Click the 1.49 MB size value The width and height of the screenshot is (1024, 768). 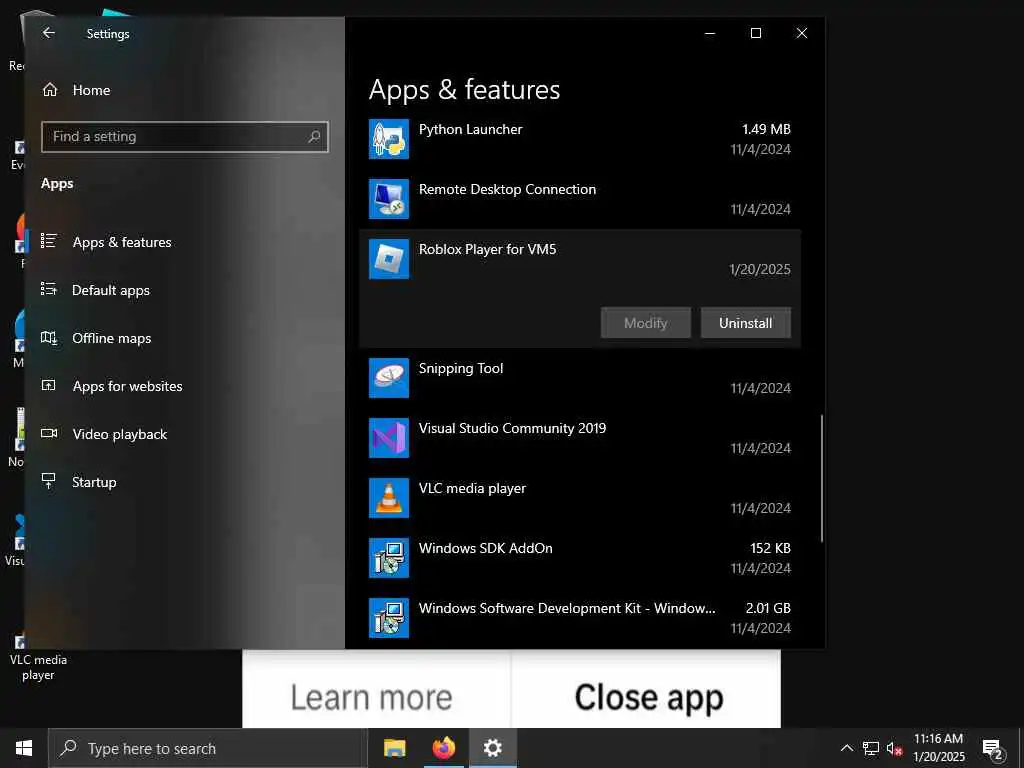pyautogui.click(x=766, y=129)
